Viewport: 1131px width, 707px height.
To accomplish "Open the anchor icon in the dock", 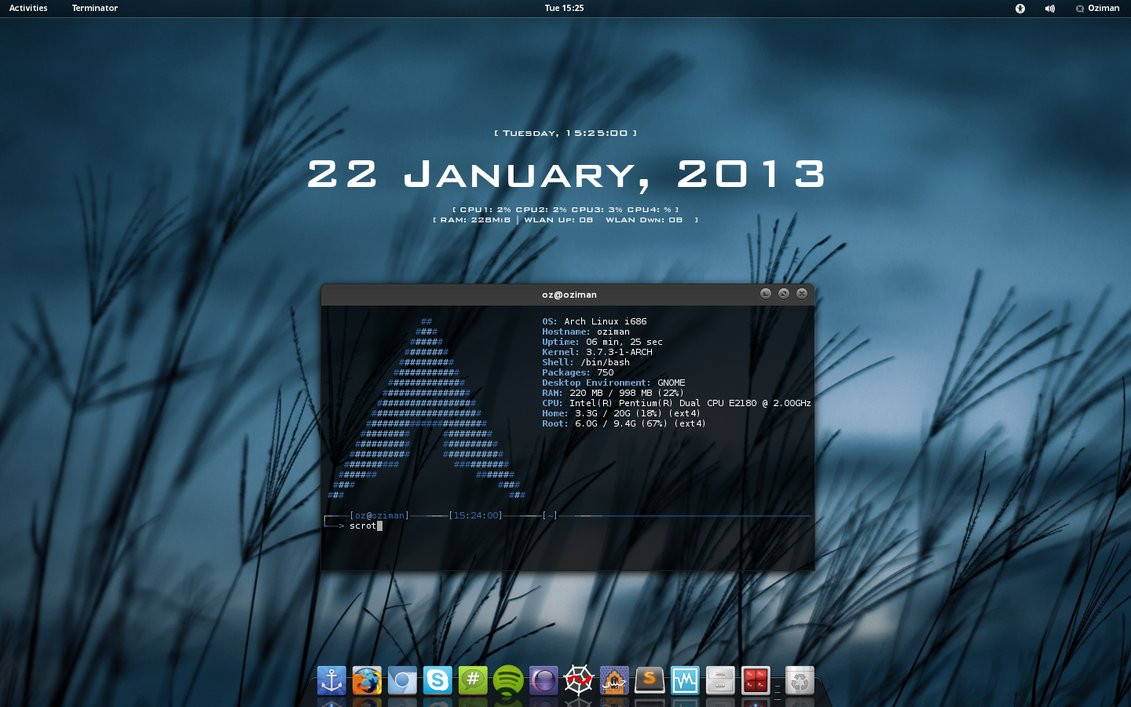I will click(x=332, y=680).
